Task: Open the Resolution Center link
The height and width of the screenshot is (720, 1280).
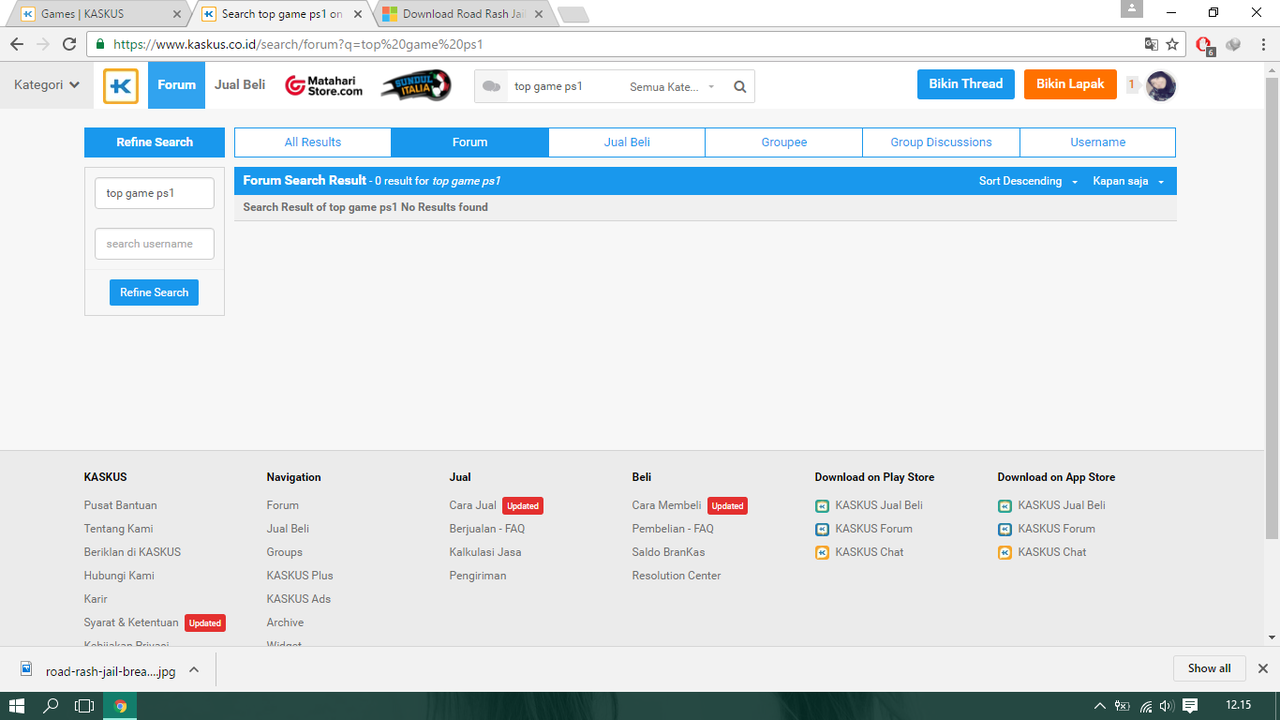Action: tap(676, 576)
